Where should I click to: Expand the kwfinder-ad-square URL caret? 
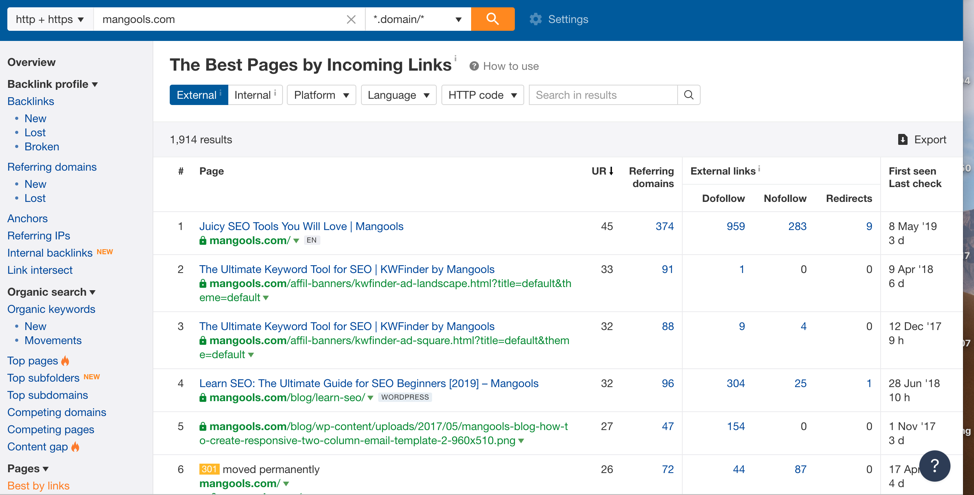pos(251,355)
